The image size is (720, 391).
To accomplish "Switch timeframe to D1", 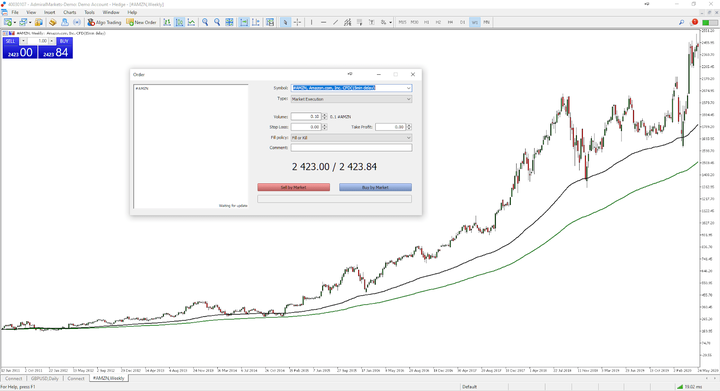I will [x=462, y=22].
